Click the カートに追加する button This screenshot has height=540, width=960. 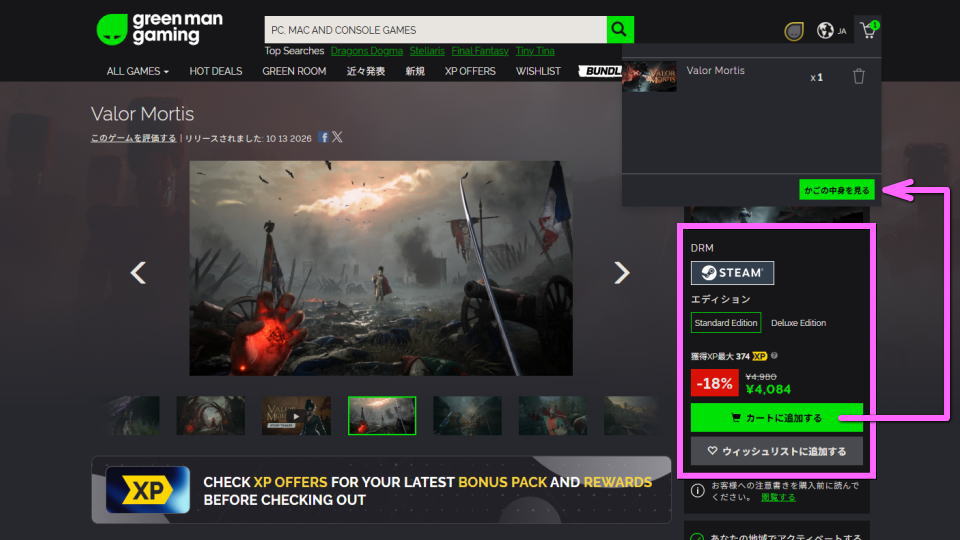tap(776, 418)
